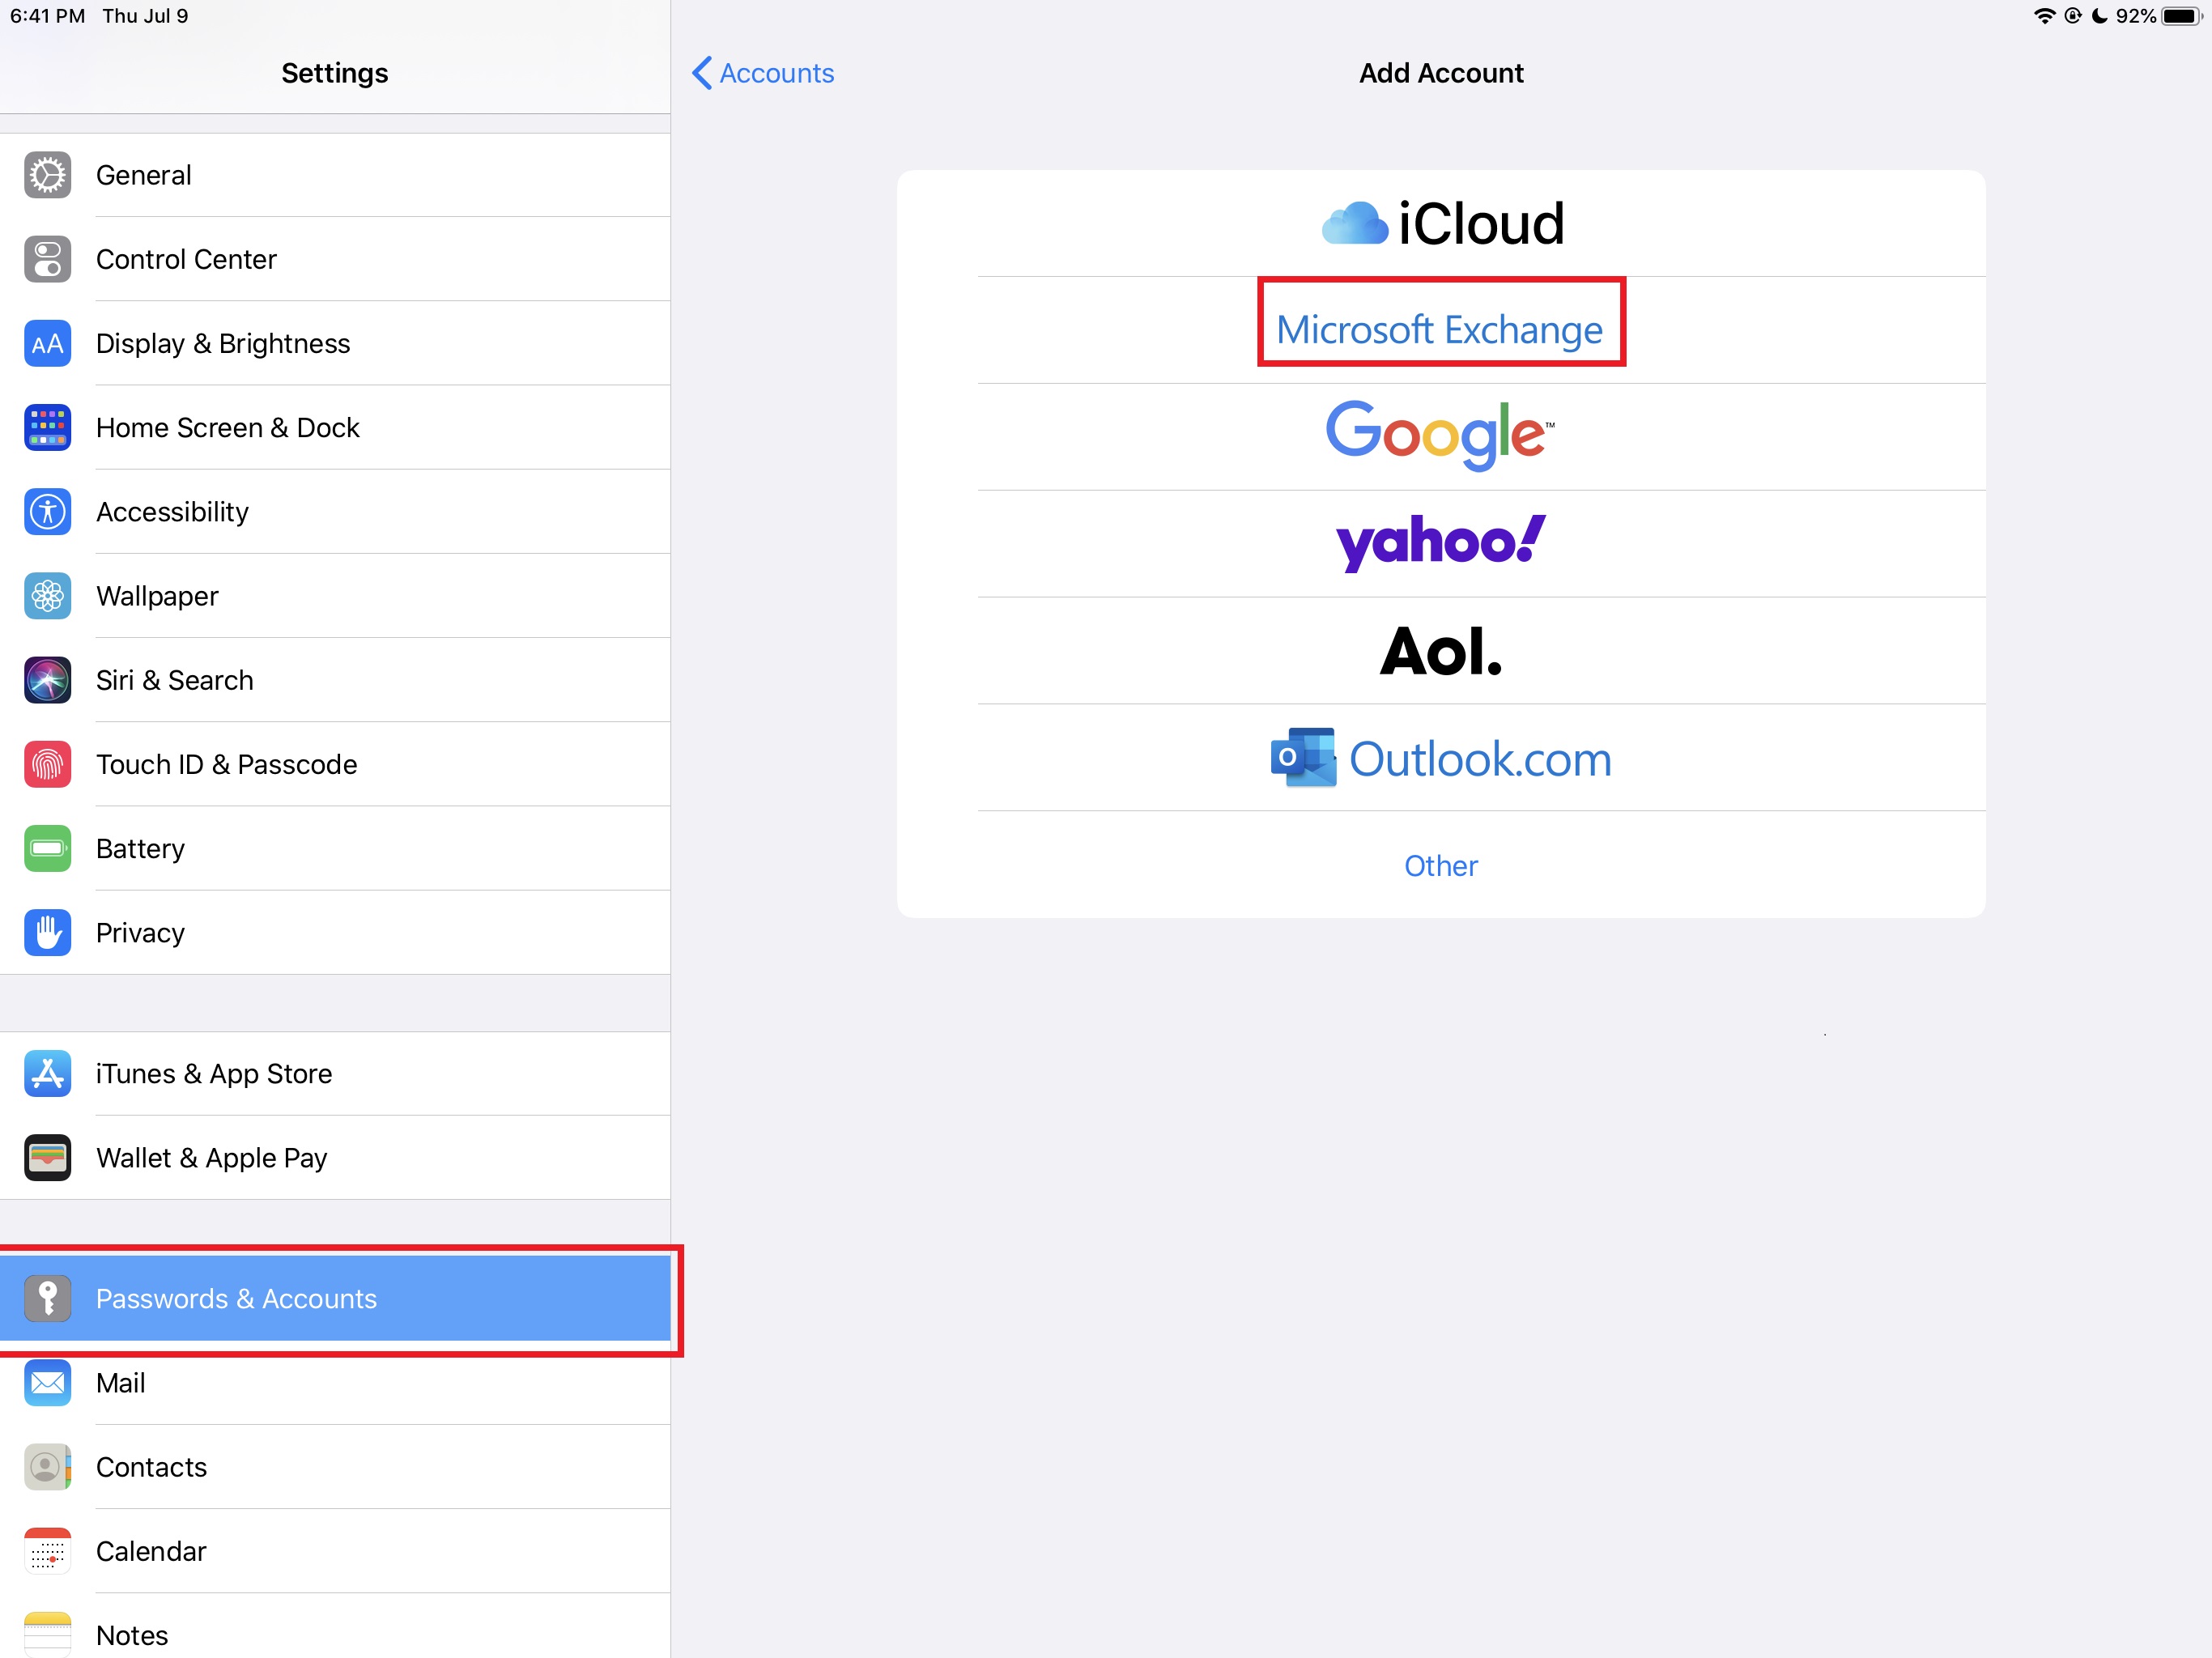Image resolution: width=2212 pixels, height=1658 pixels.
Task: Open Calendar settings
Action: 335,1551
